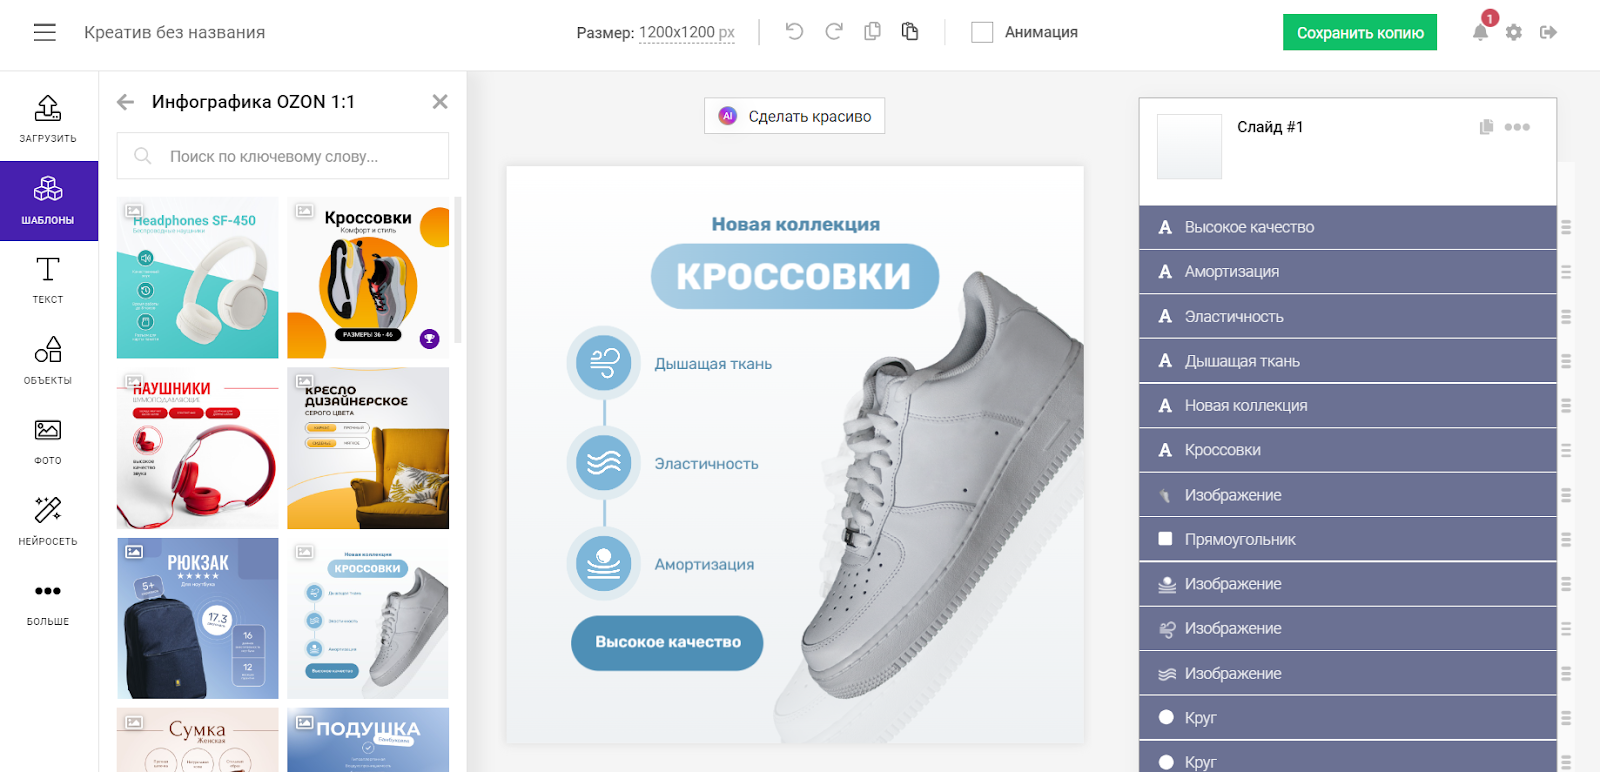
Task: Focus the keyword search field
Action: pyautogui.click(x=283, y=156)
